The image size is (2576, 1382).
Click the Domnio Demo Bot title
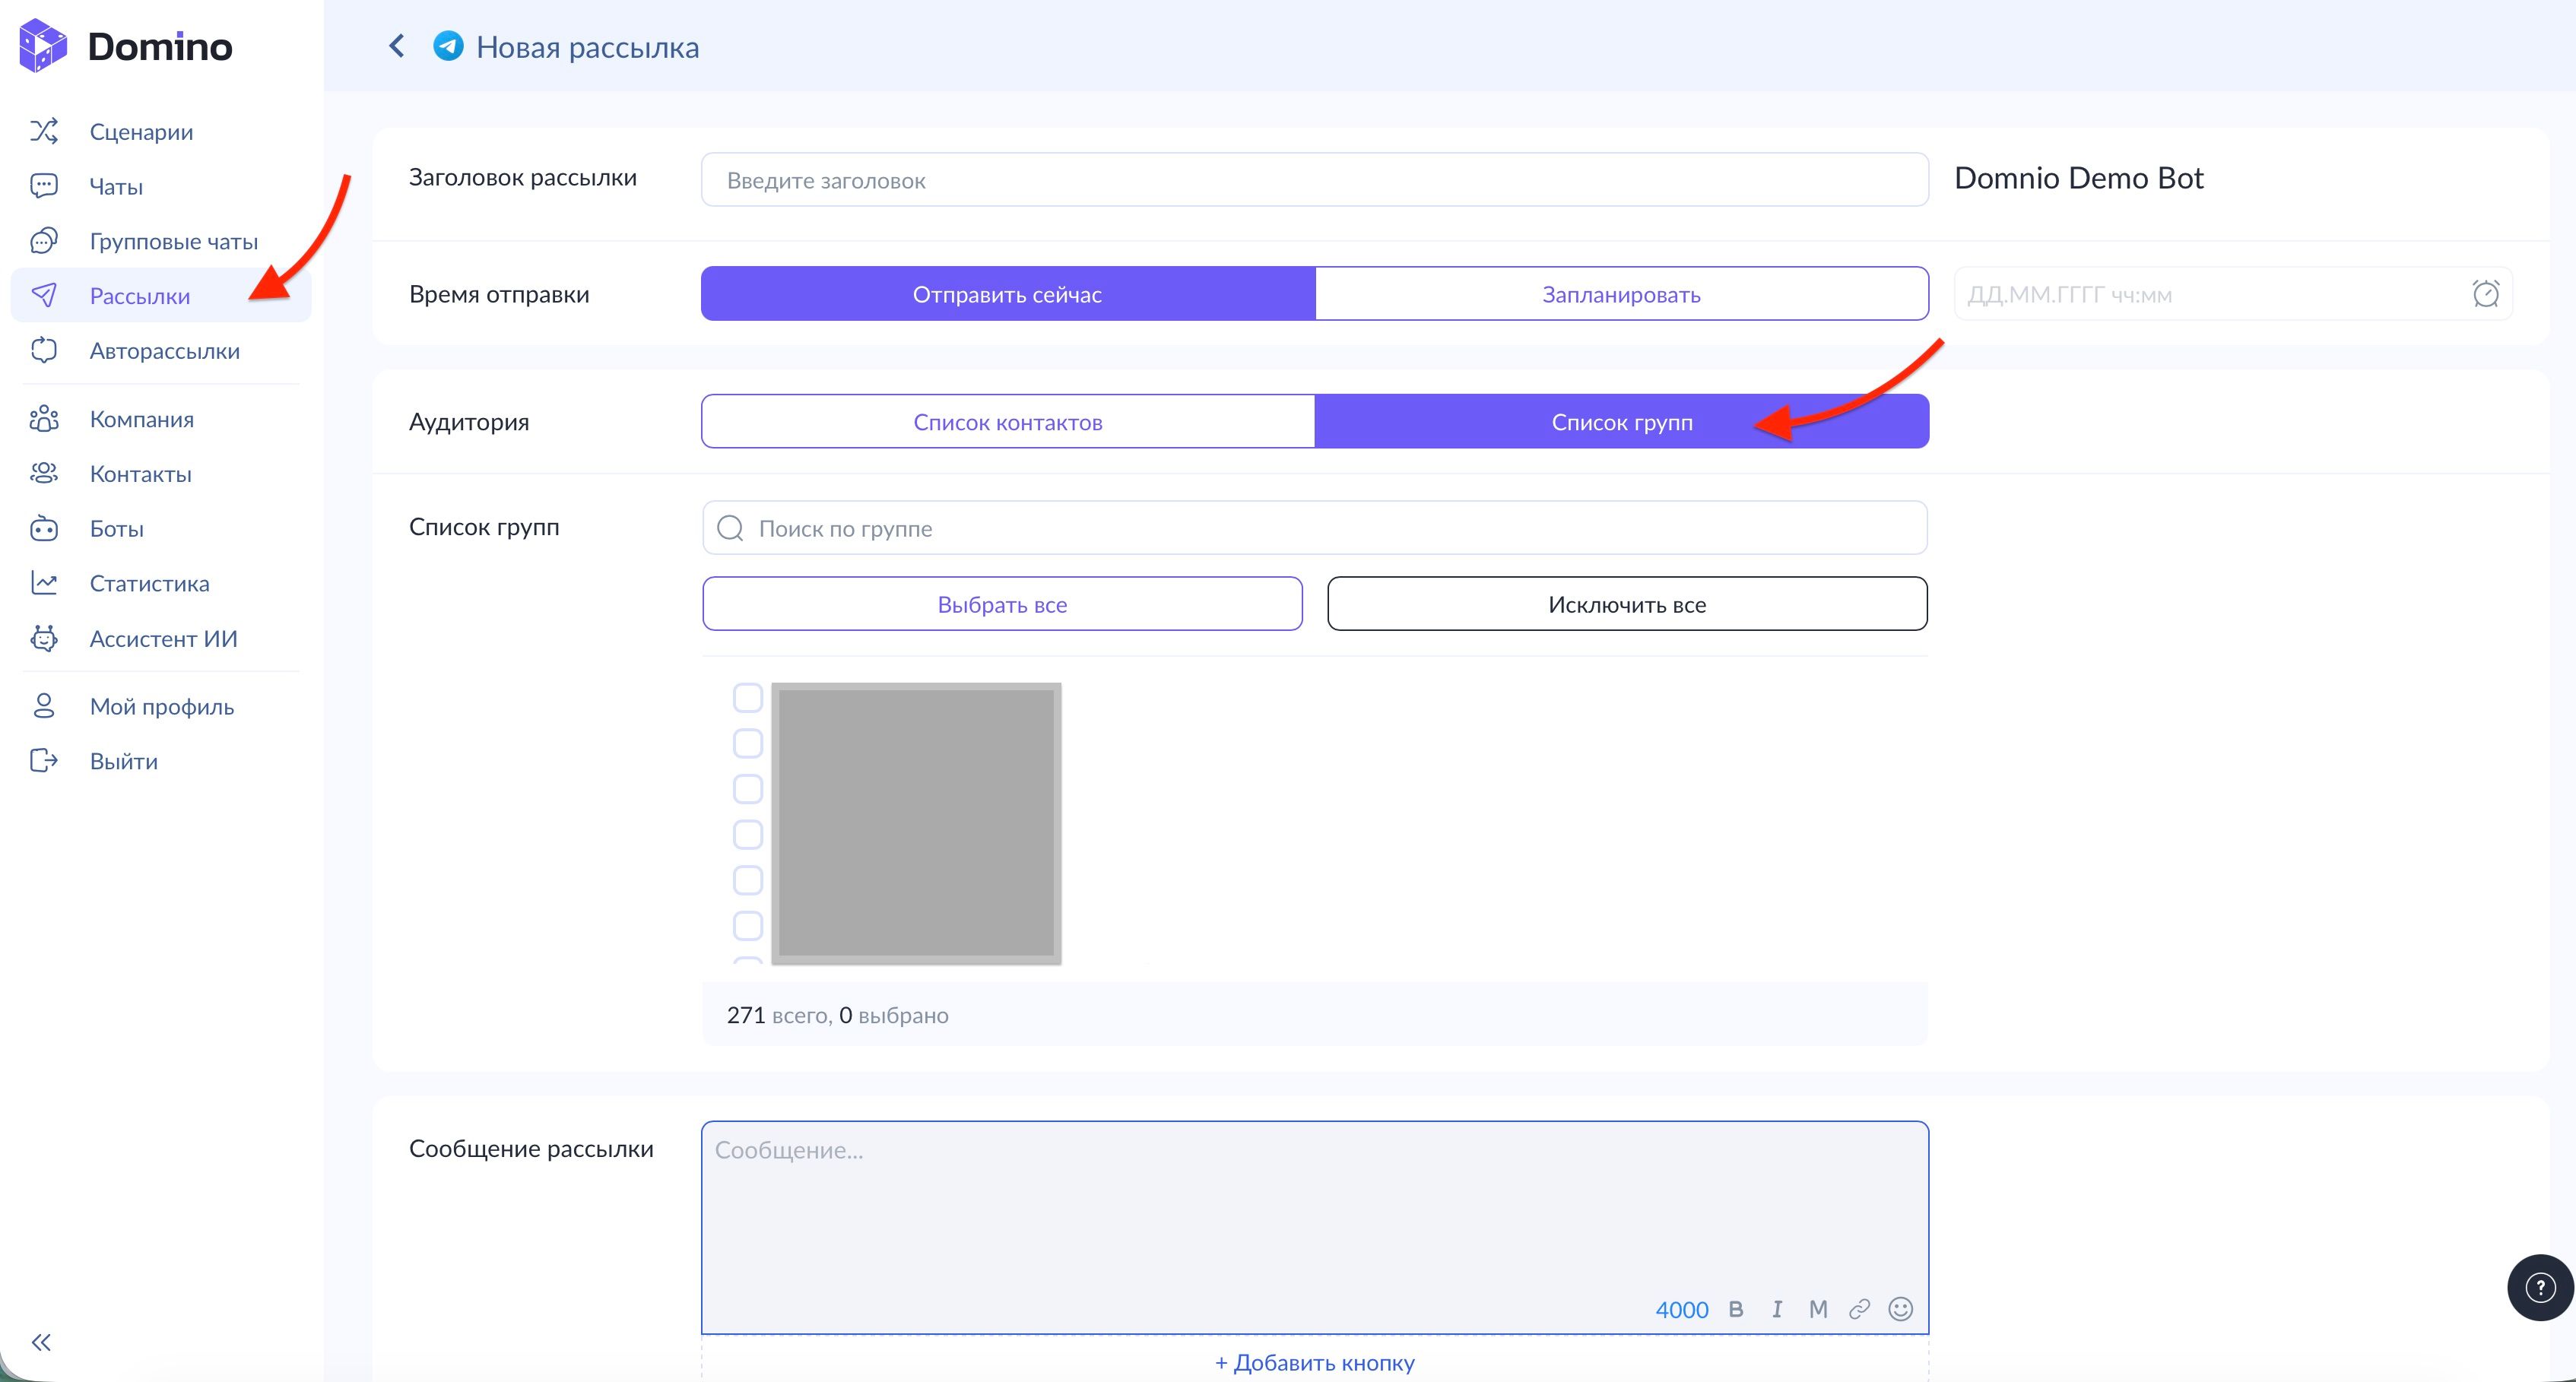[2079, 178]
